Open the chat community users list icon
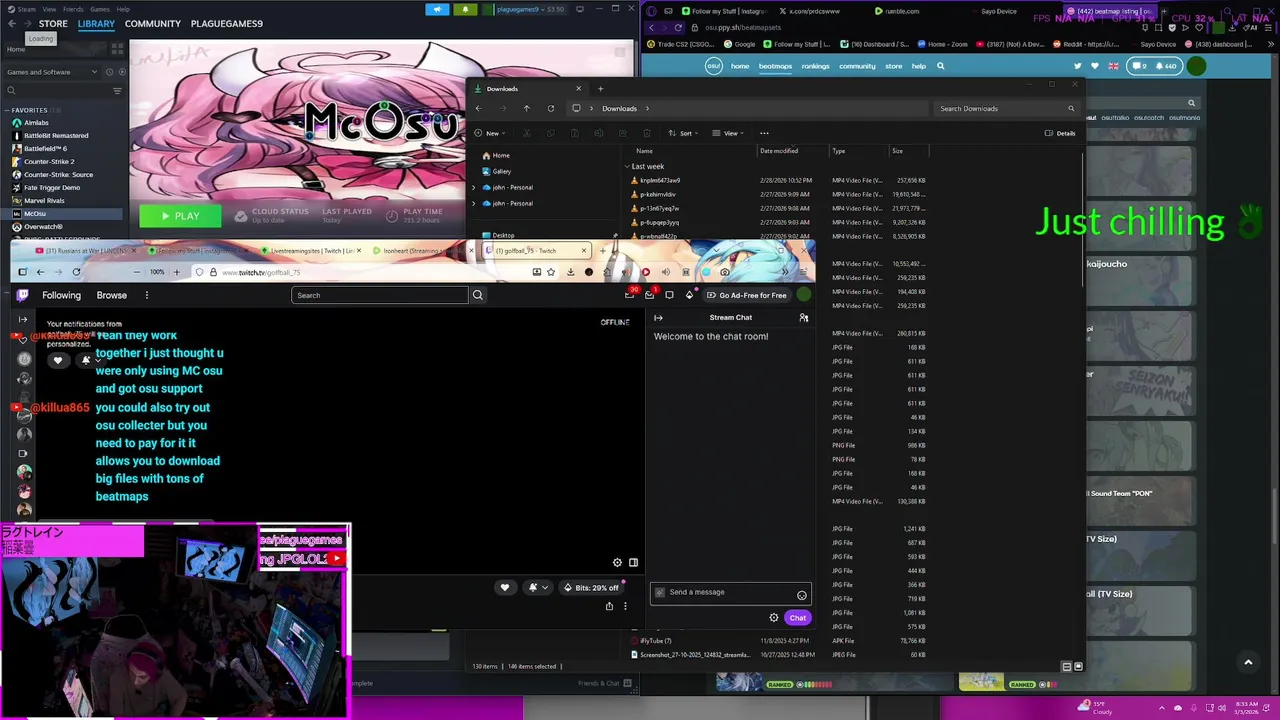Screen dimensions: 1280x720 pyautogui.click(x=803, y=318)
